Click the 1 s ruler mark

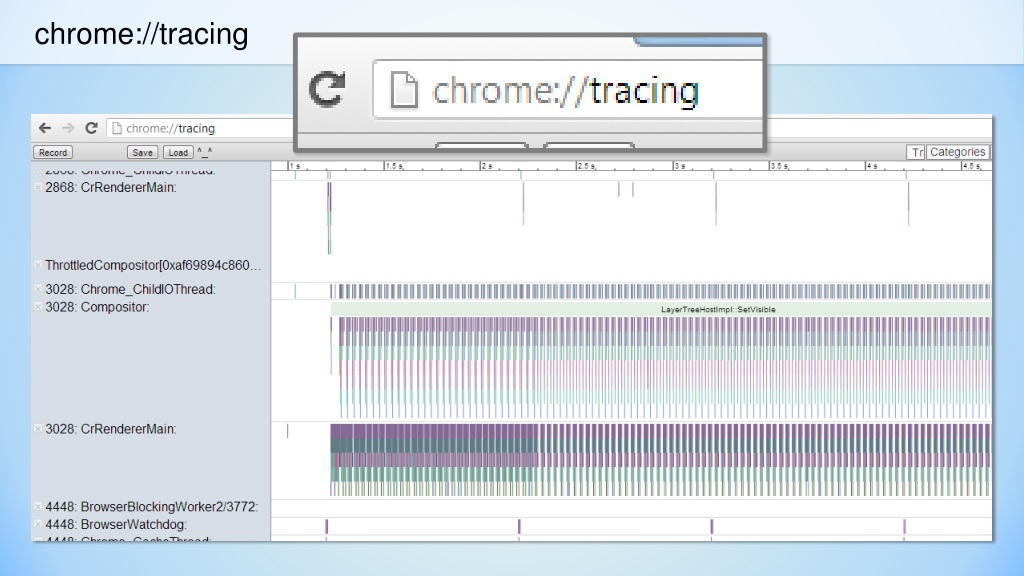(x=295, y=166)
